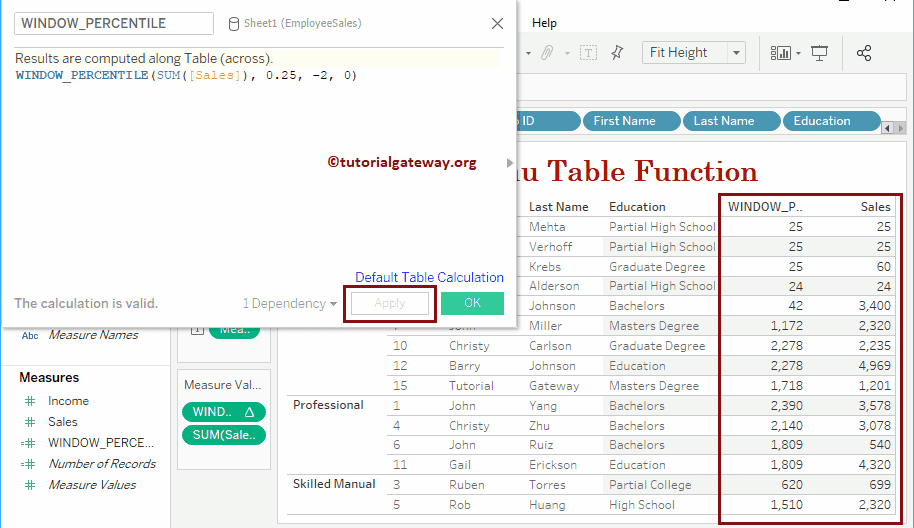Click the WIND.. measure value pill

(224, 412)
